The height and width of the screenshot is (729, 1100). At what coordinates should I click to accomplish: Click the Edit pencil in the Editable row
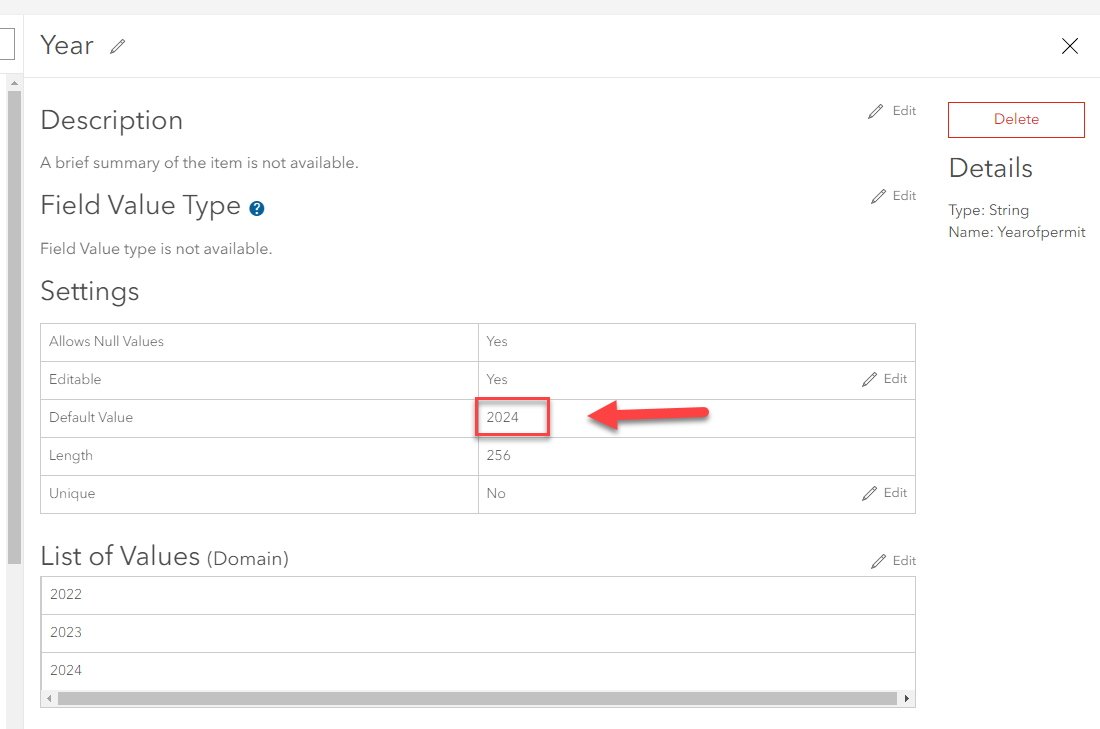pos(884,379)
